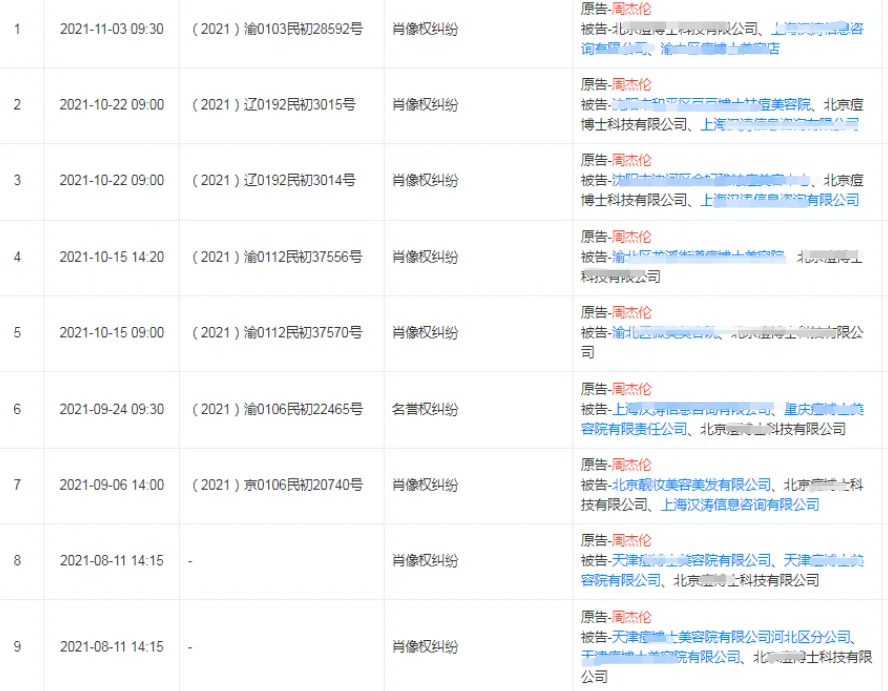Image resolution: width=888 pixels, height=691 pixels.
Task: Click serial number 7 in first column
Action: pos(18,485)
